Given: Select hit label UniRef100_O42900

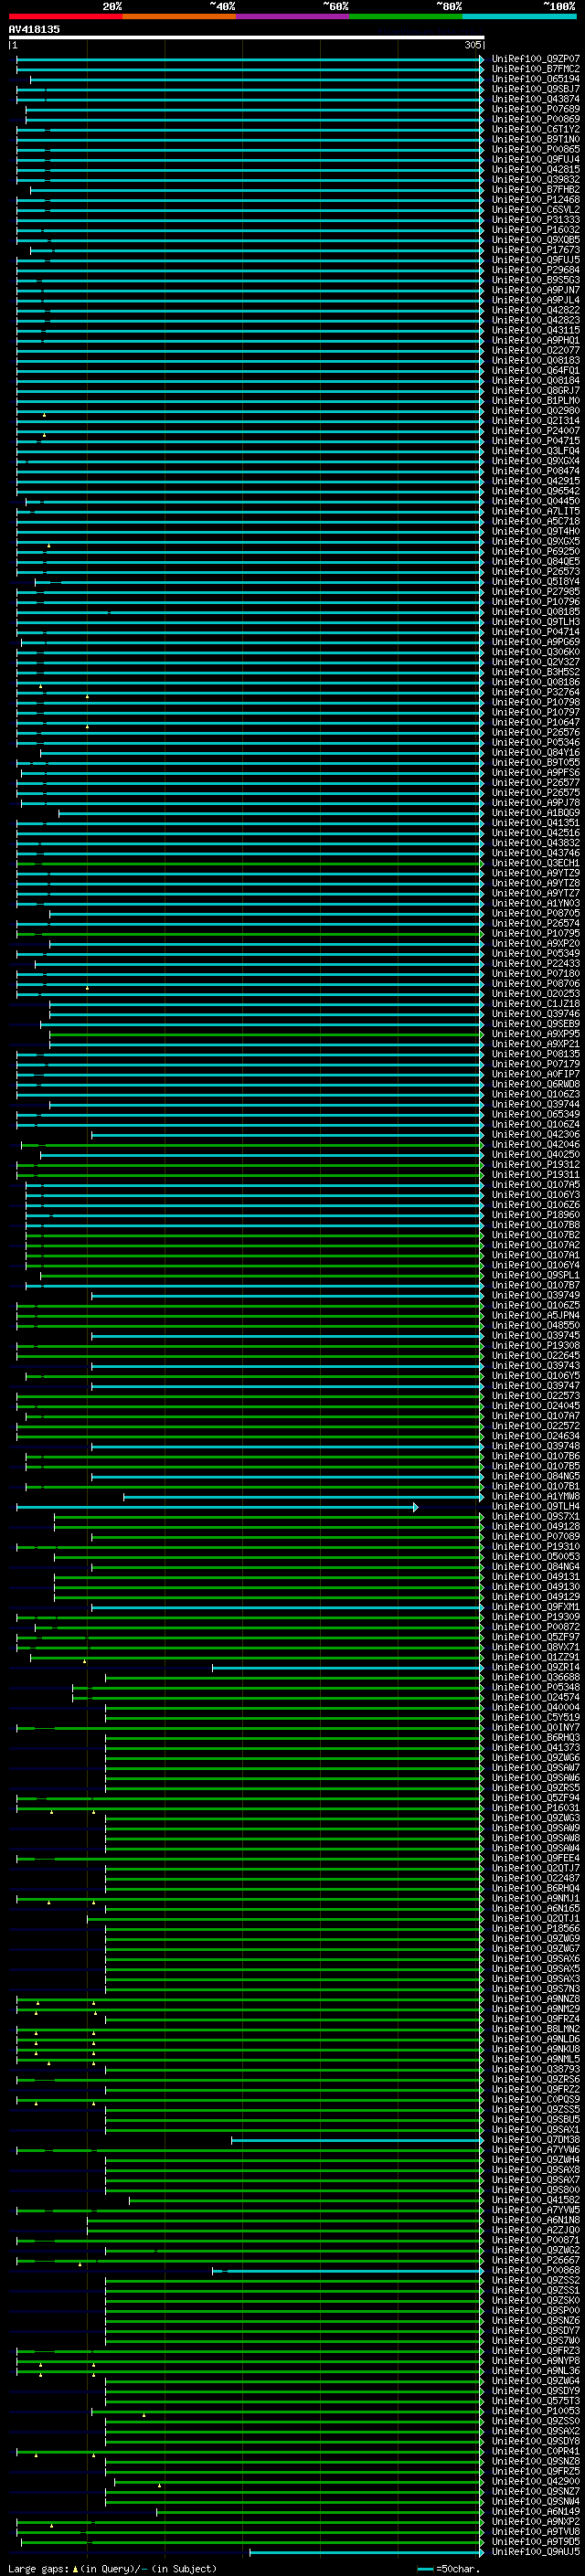Looking at the screenshot, I should (536, 2481).
